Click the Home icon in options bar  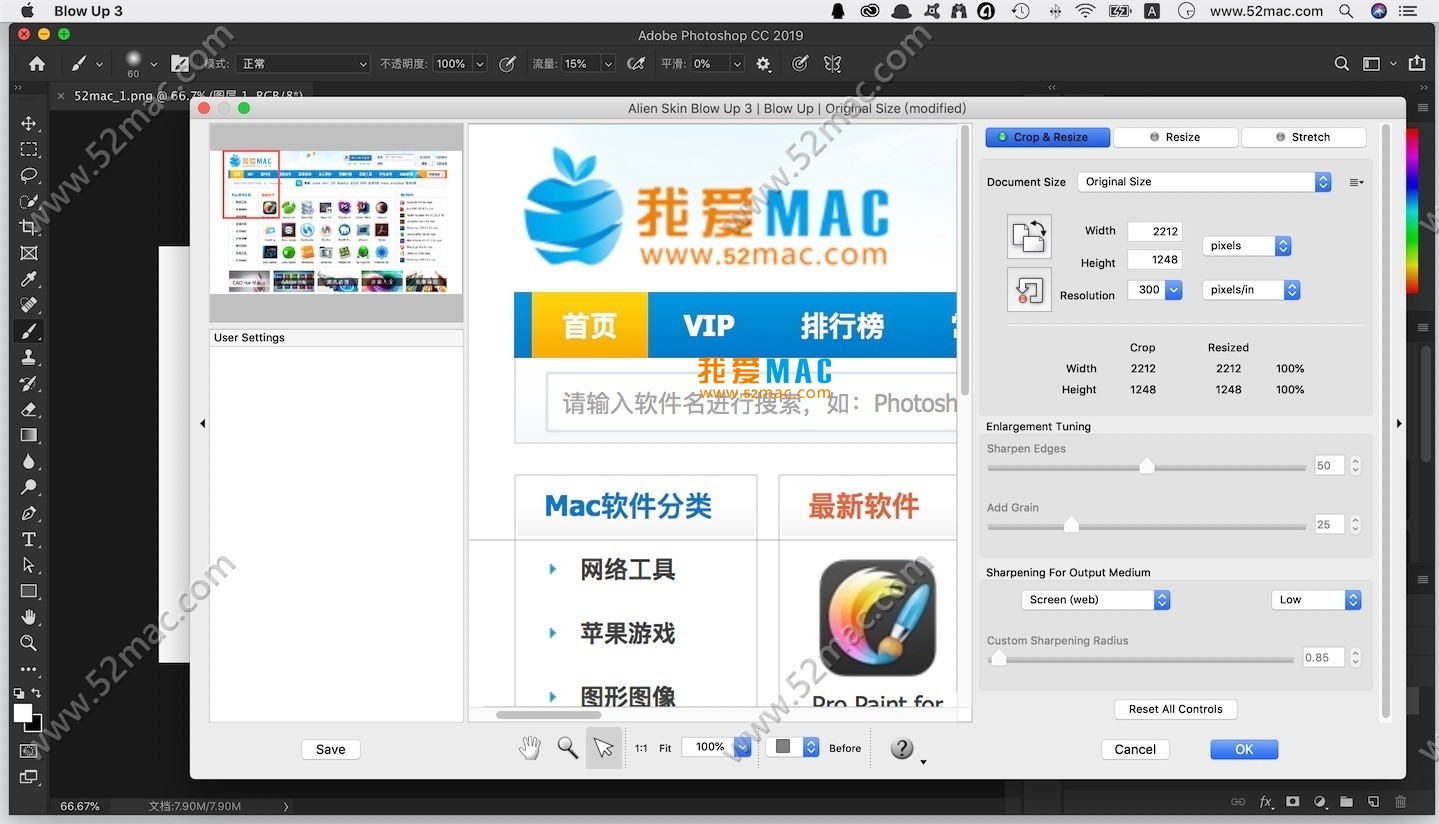pos(37,63)
